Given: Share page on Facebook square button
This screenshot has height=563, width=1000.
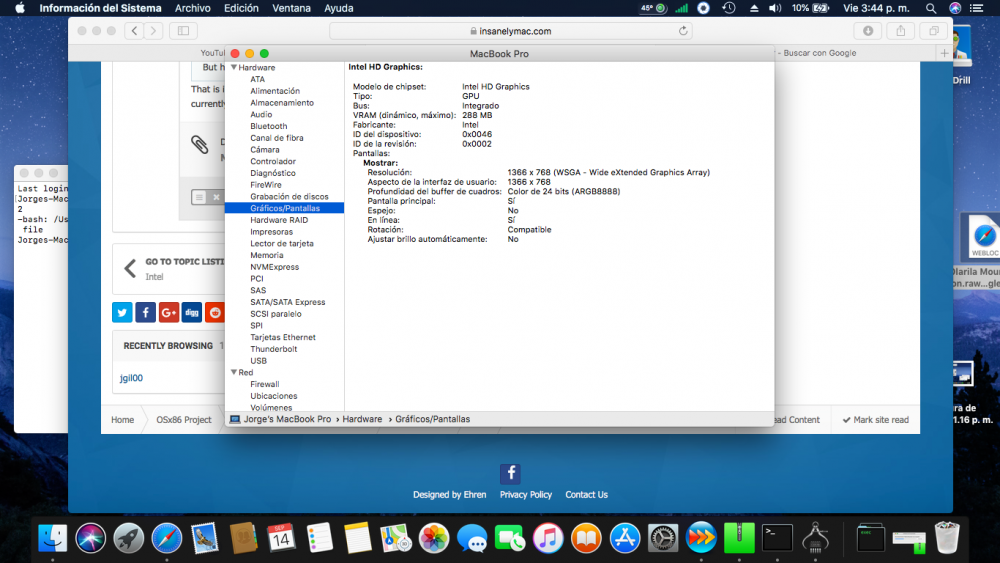Looking at the screenshot, I should 145,312.
